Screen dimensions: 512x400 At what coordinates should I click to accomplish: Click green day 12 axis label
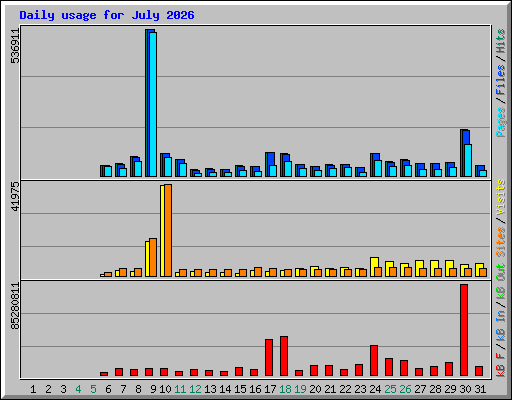click(x=195, y=389)
